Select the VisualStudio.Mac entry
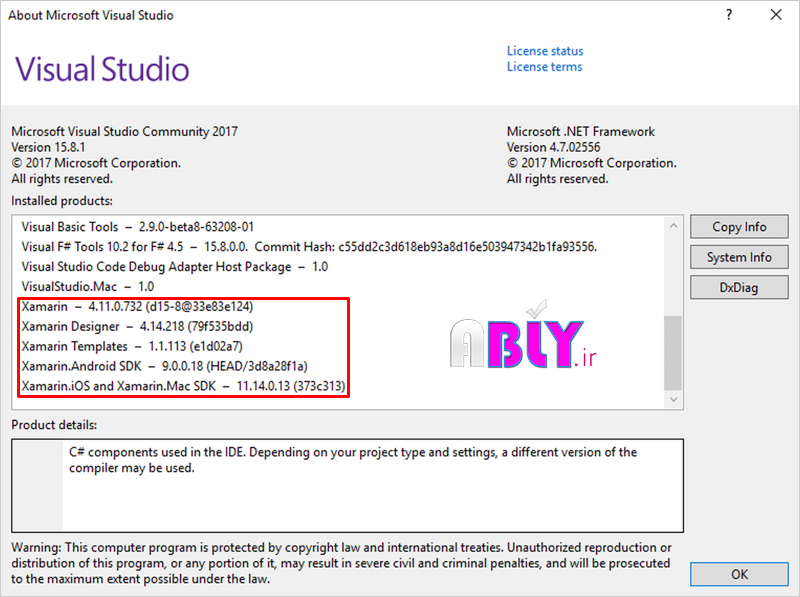 pyautogui.click(x=88, y=286)
